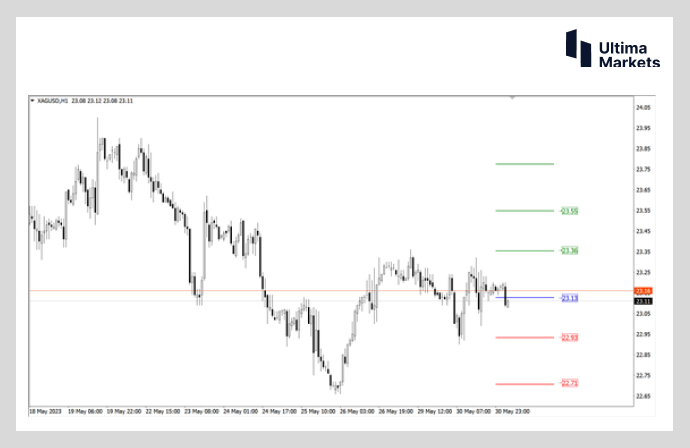This screenshot has height=448, width=690.
Task: Click the black 23.11 current price tag
Action: pos(643,301)
